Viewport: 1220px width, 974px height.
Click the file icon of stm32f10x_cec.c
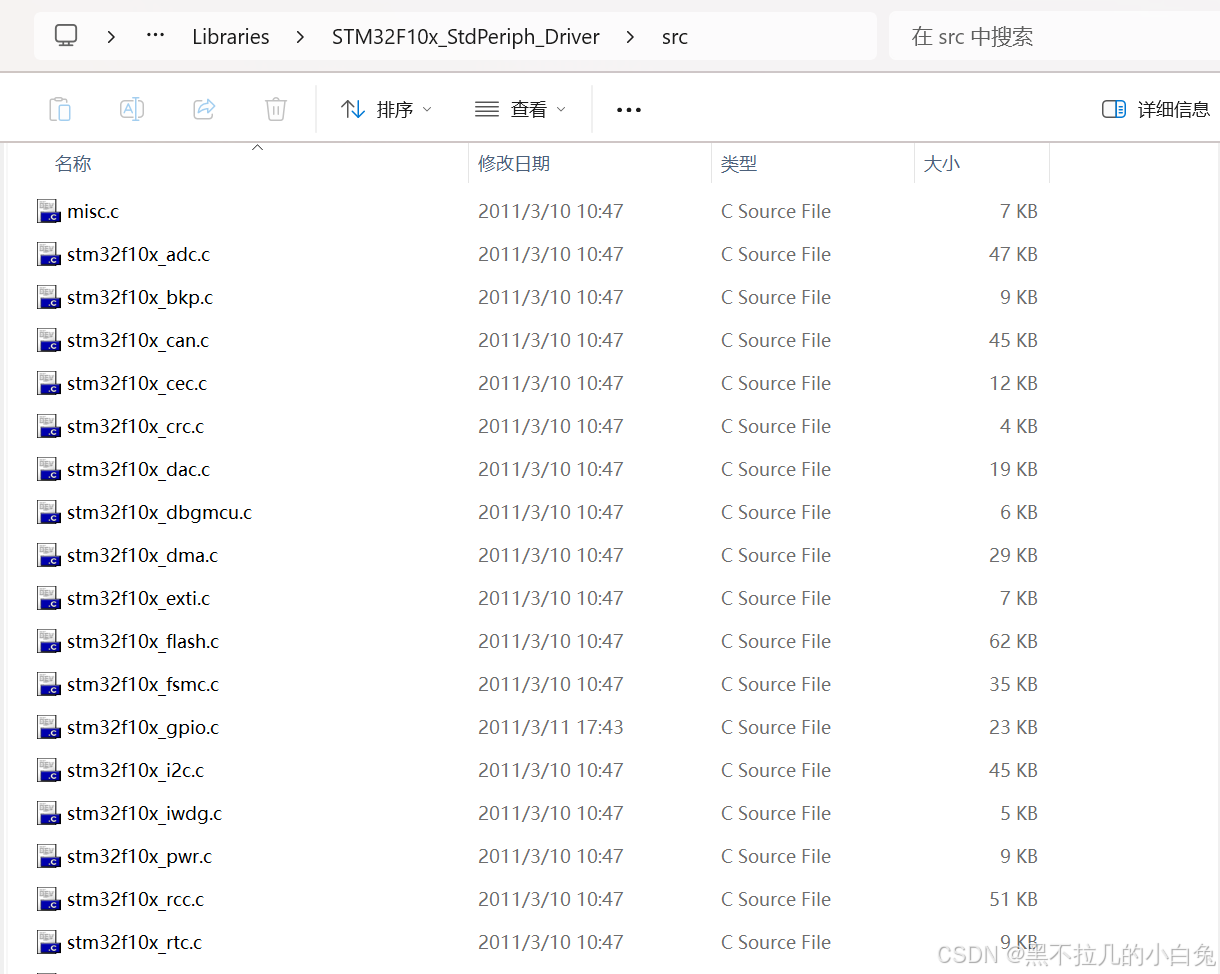pyautogui.click(x=49, y=383)
